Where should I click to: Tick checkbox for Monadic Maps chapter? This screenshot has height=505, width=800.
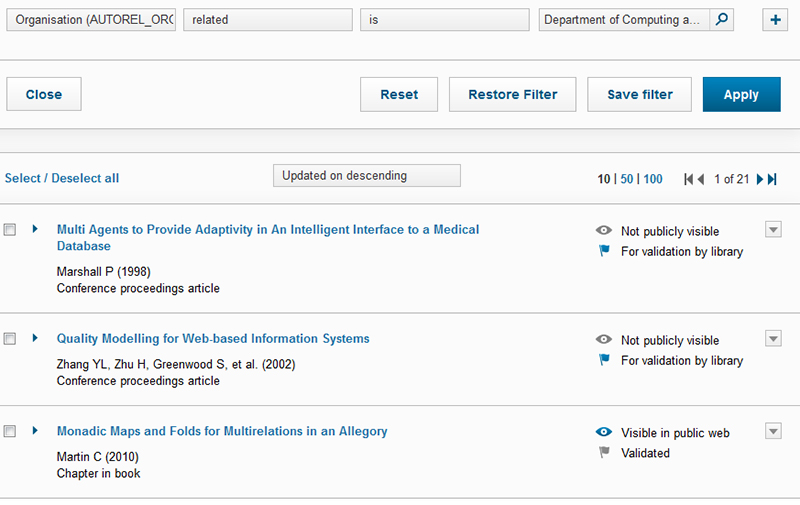[10, 431]
